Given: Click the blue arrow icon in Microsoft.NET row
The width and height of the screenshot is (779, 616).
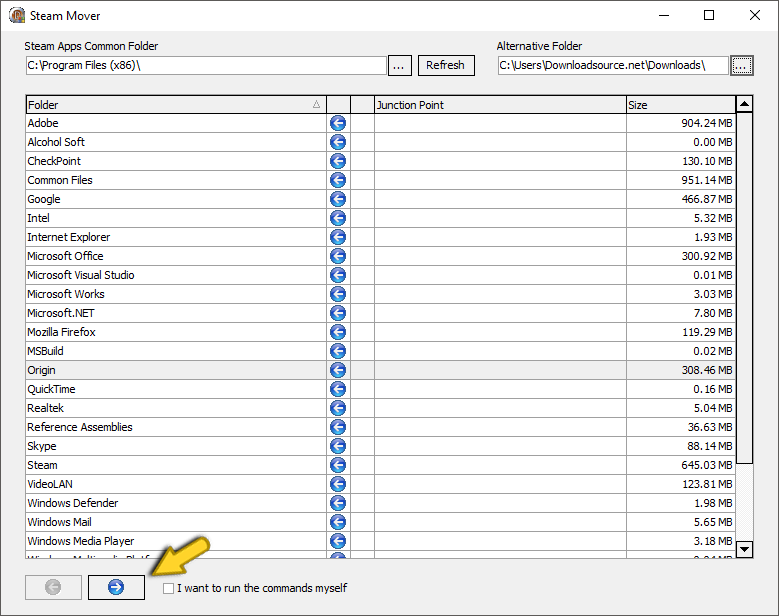Looking at the screenshot, I should (338, 313).
